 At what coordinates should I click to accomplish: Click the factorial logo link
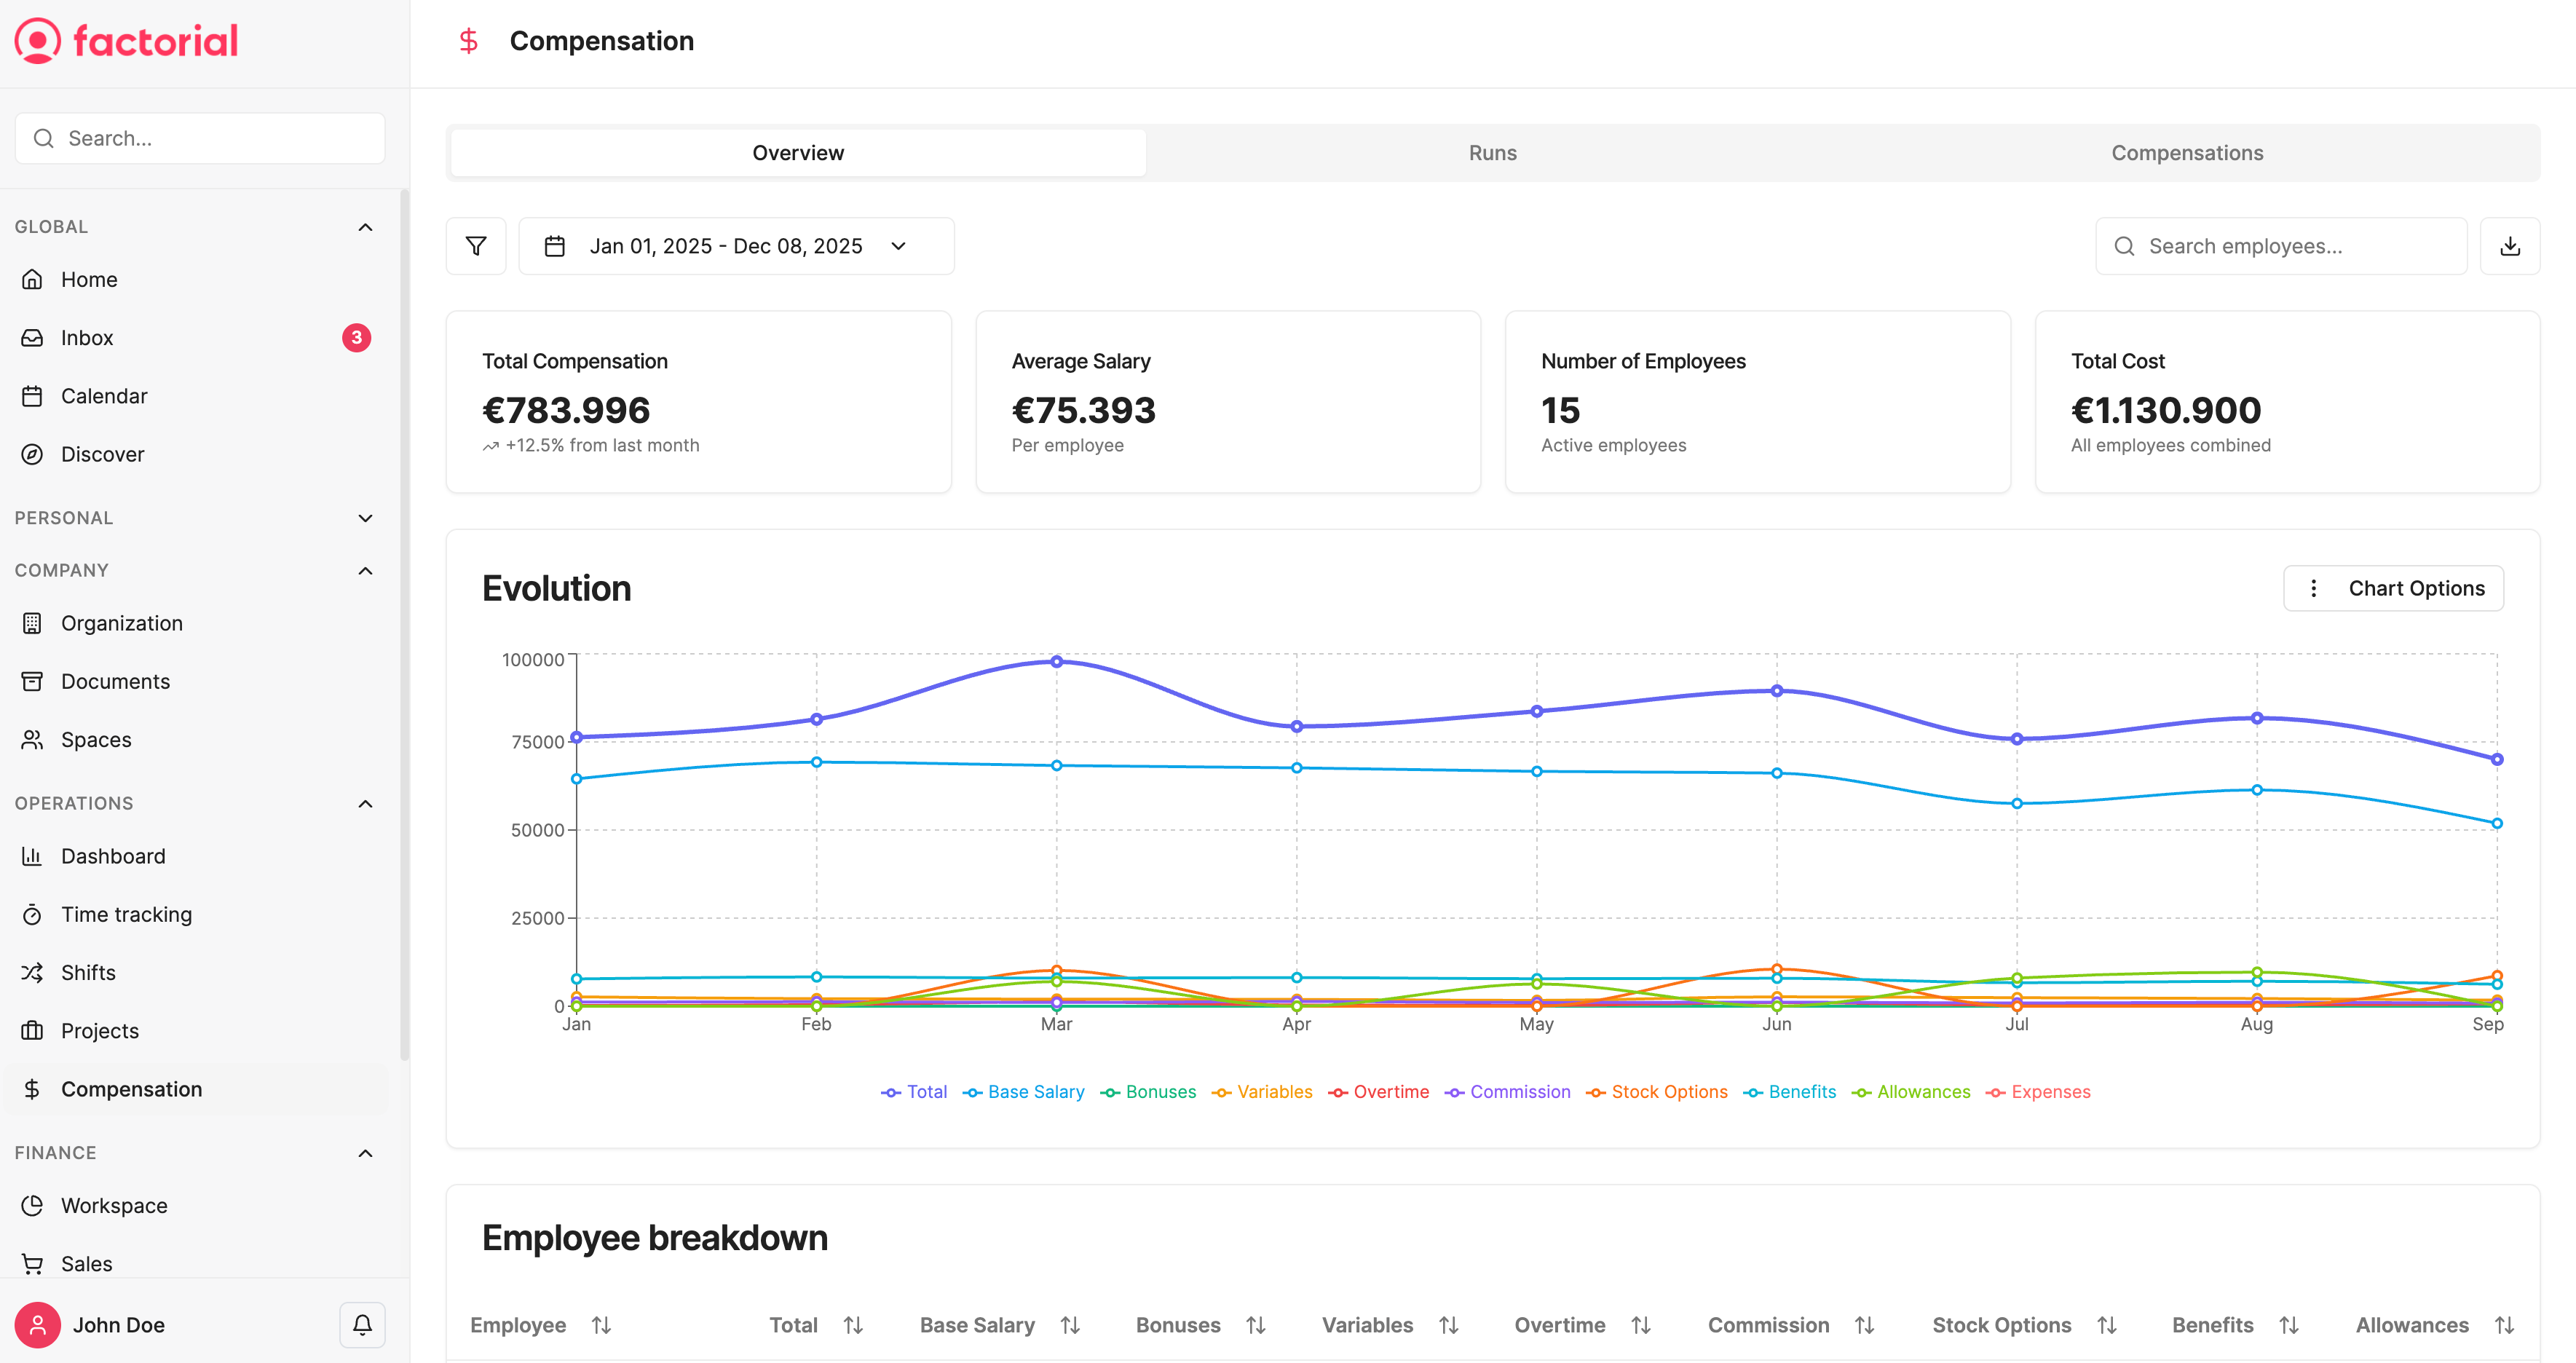[127, 41]
